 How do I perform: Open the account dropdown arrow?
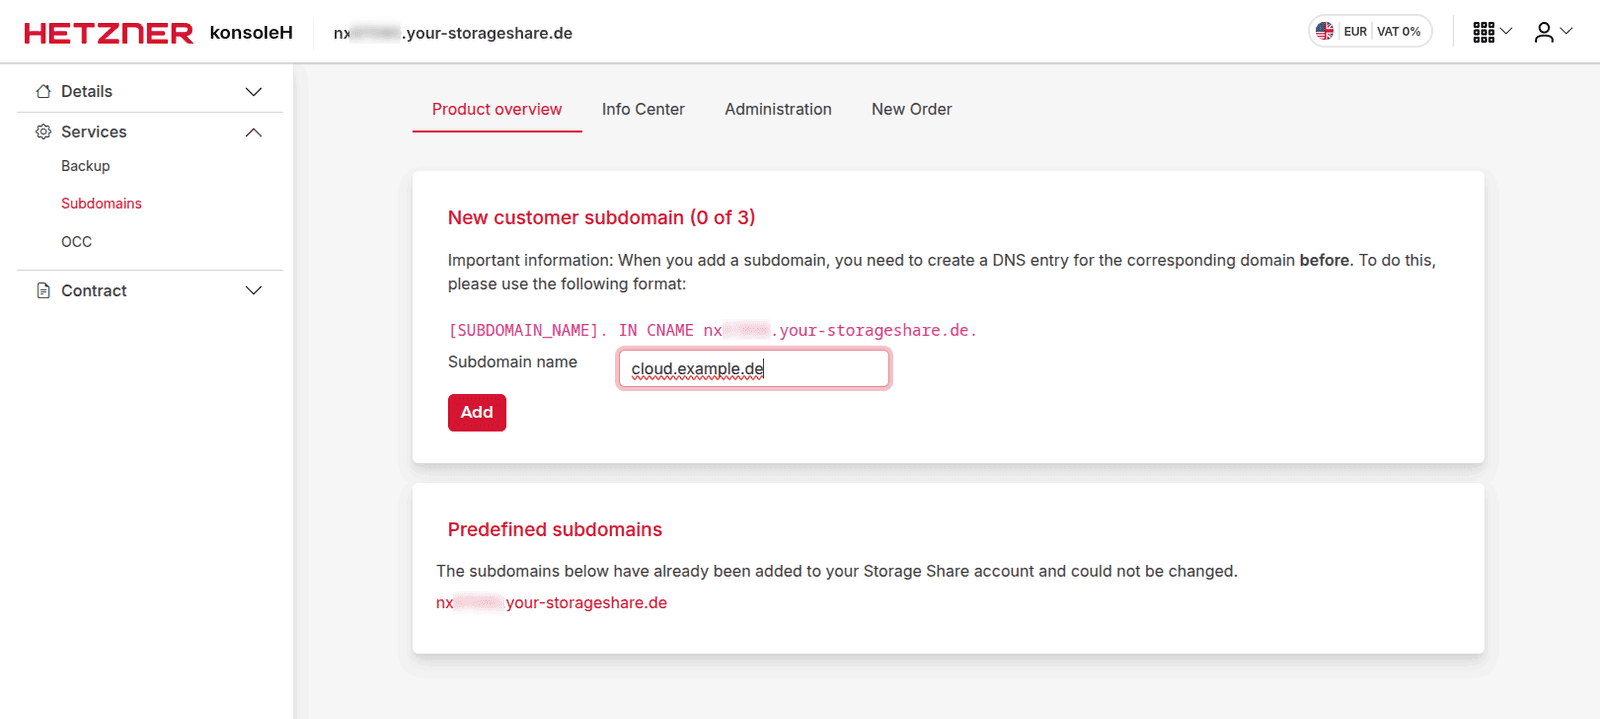click(x=1567, y=31)
